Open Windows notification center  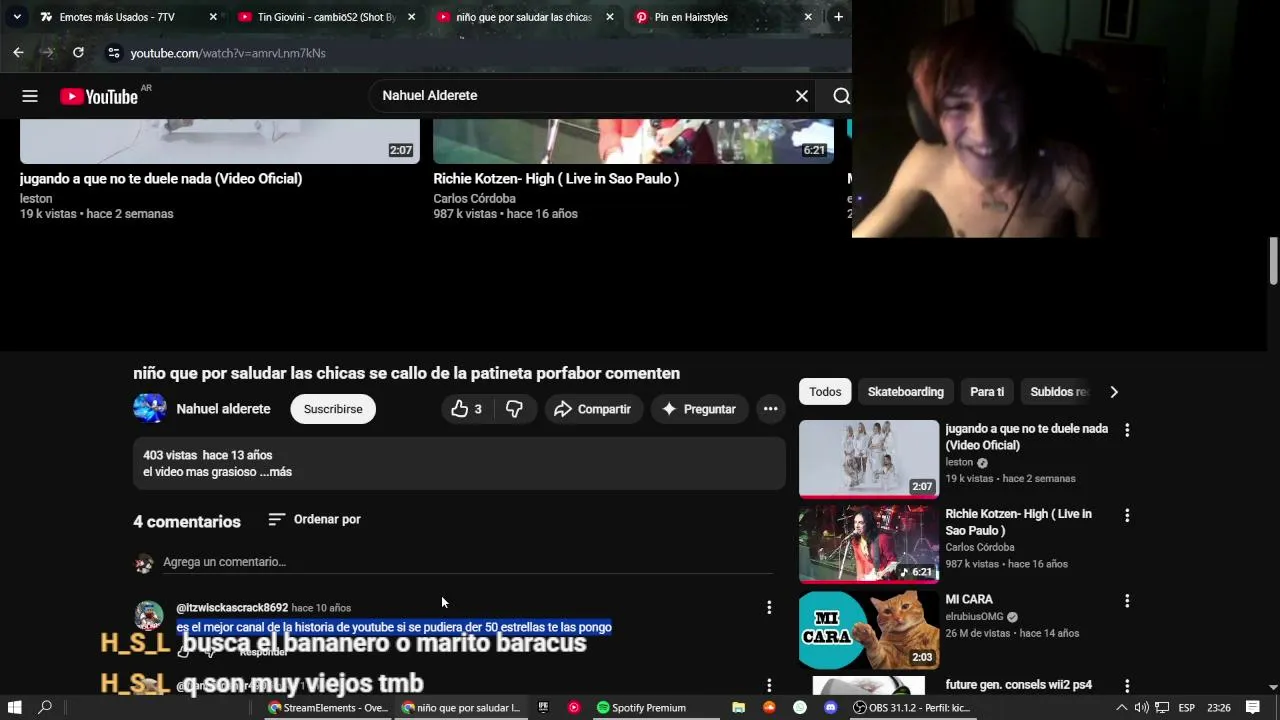1252,708
